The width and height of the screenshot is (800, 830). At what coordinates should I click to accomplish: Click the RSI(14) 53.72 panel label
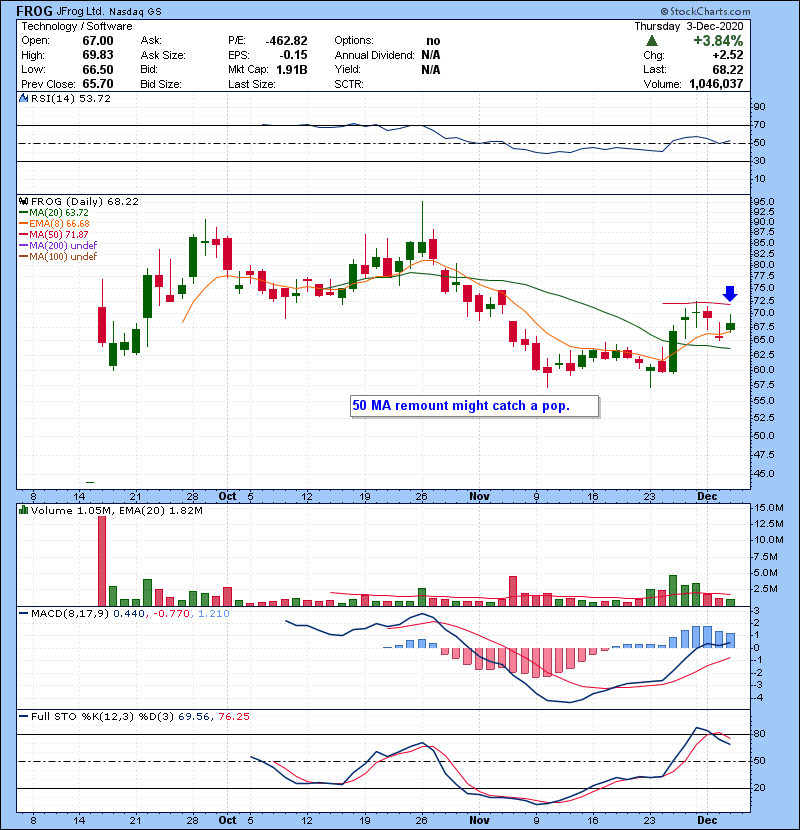coord(70,98)
